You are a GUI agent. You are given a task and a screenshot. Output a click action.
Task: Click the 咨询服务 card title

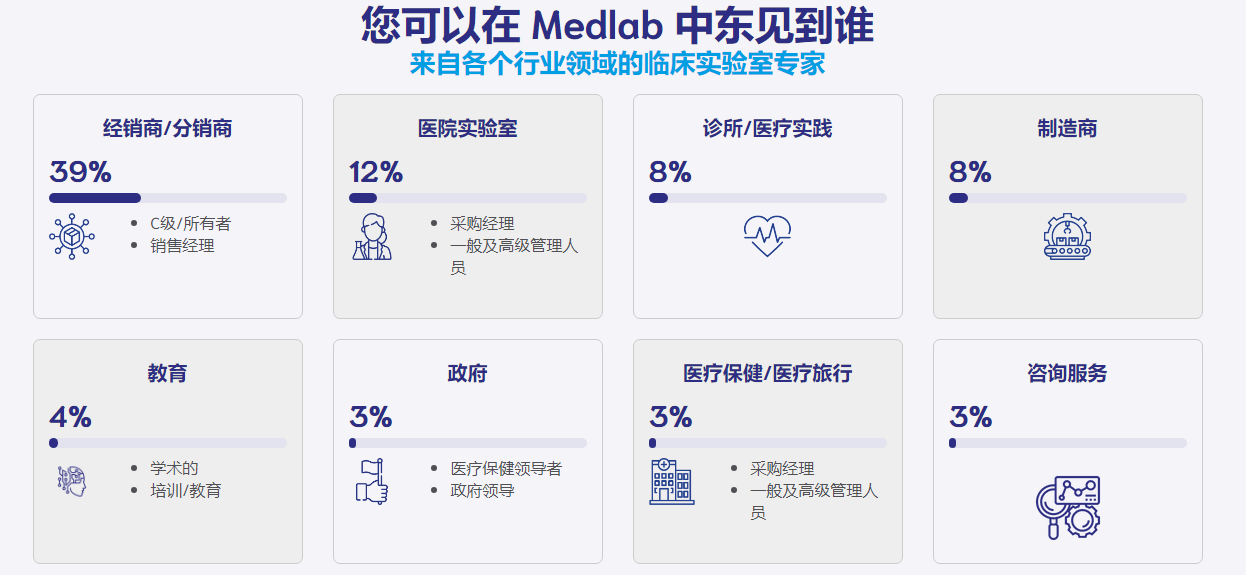coord(1067,374)
